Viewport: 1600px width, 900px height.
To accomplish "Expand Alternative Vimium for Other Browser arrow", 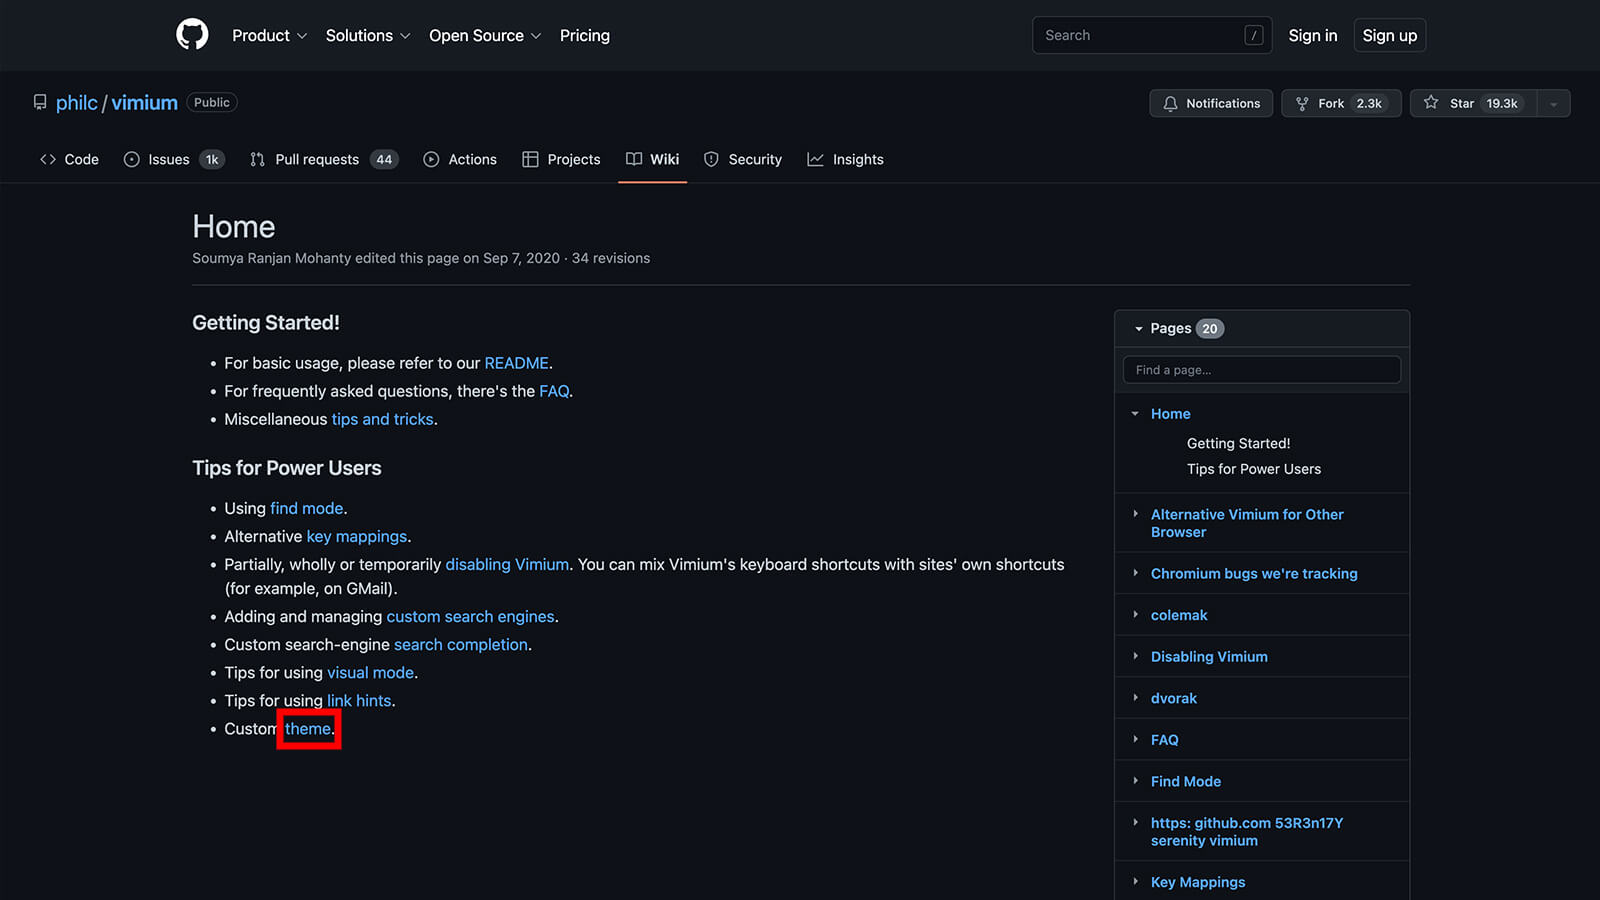I will point(1135,514).
